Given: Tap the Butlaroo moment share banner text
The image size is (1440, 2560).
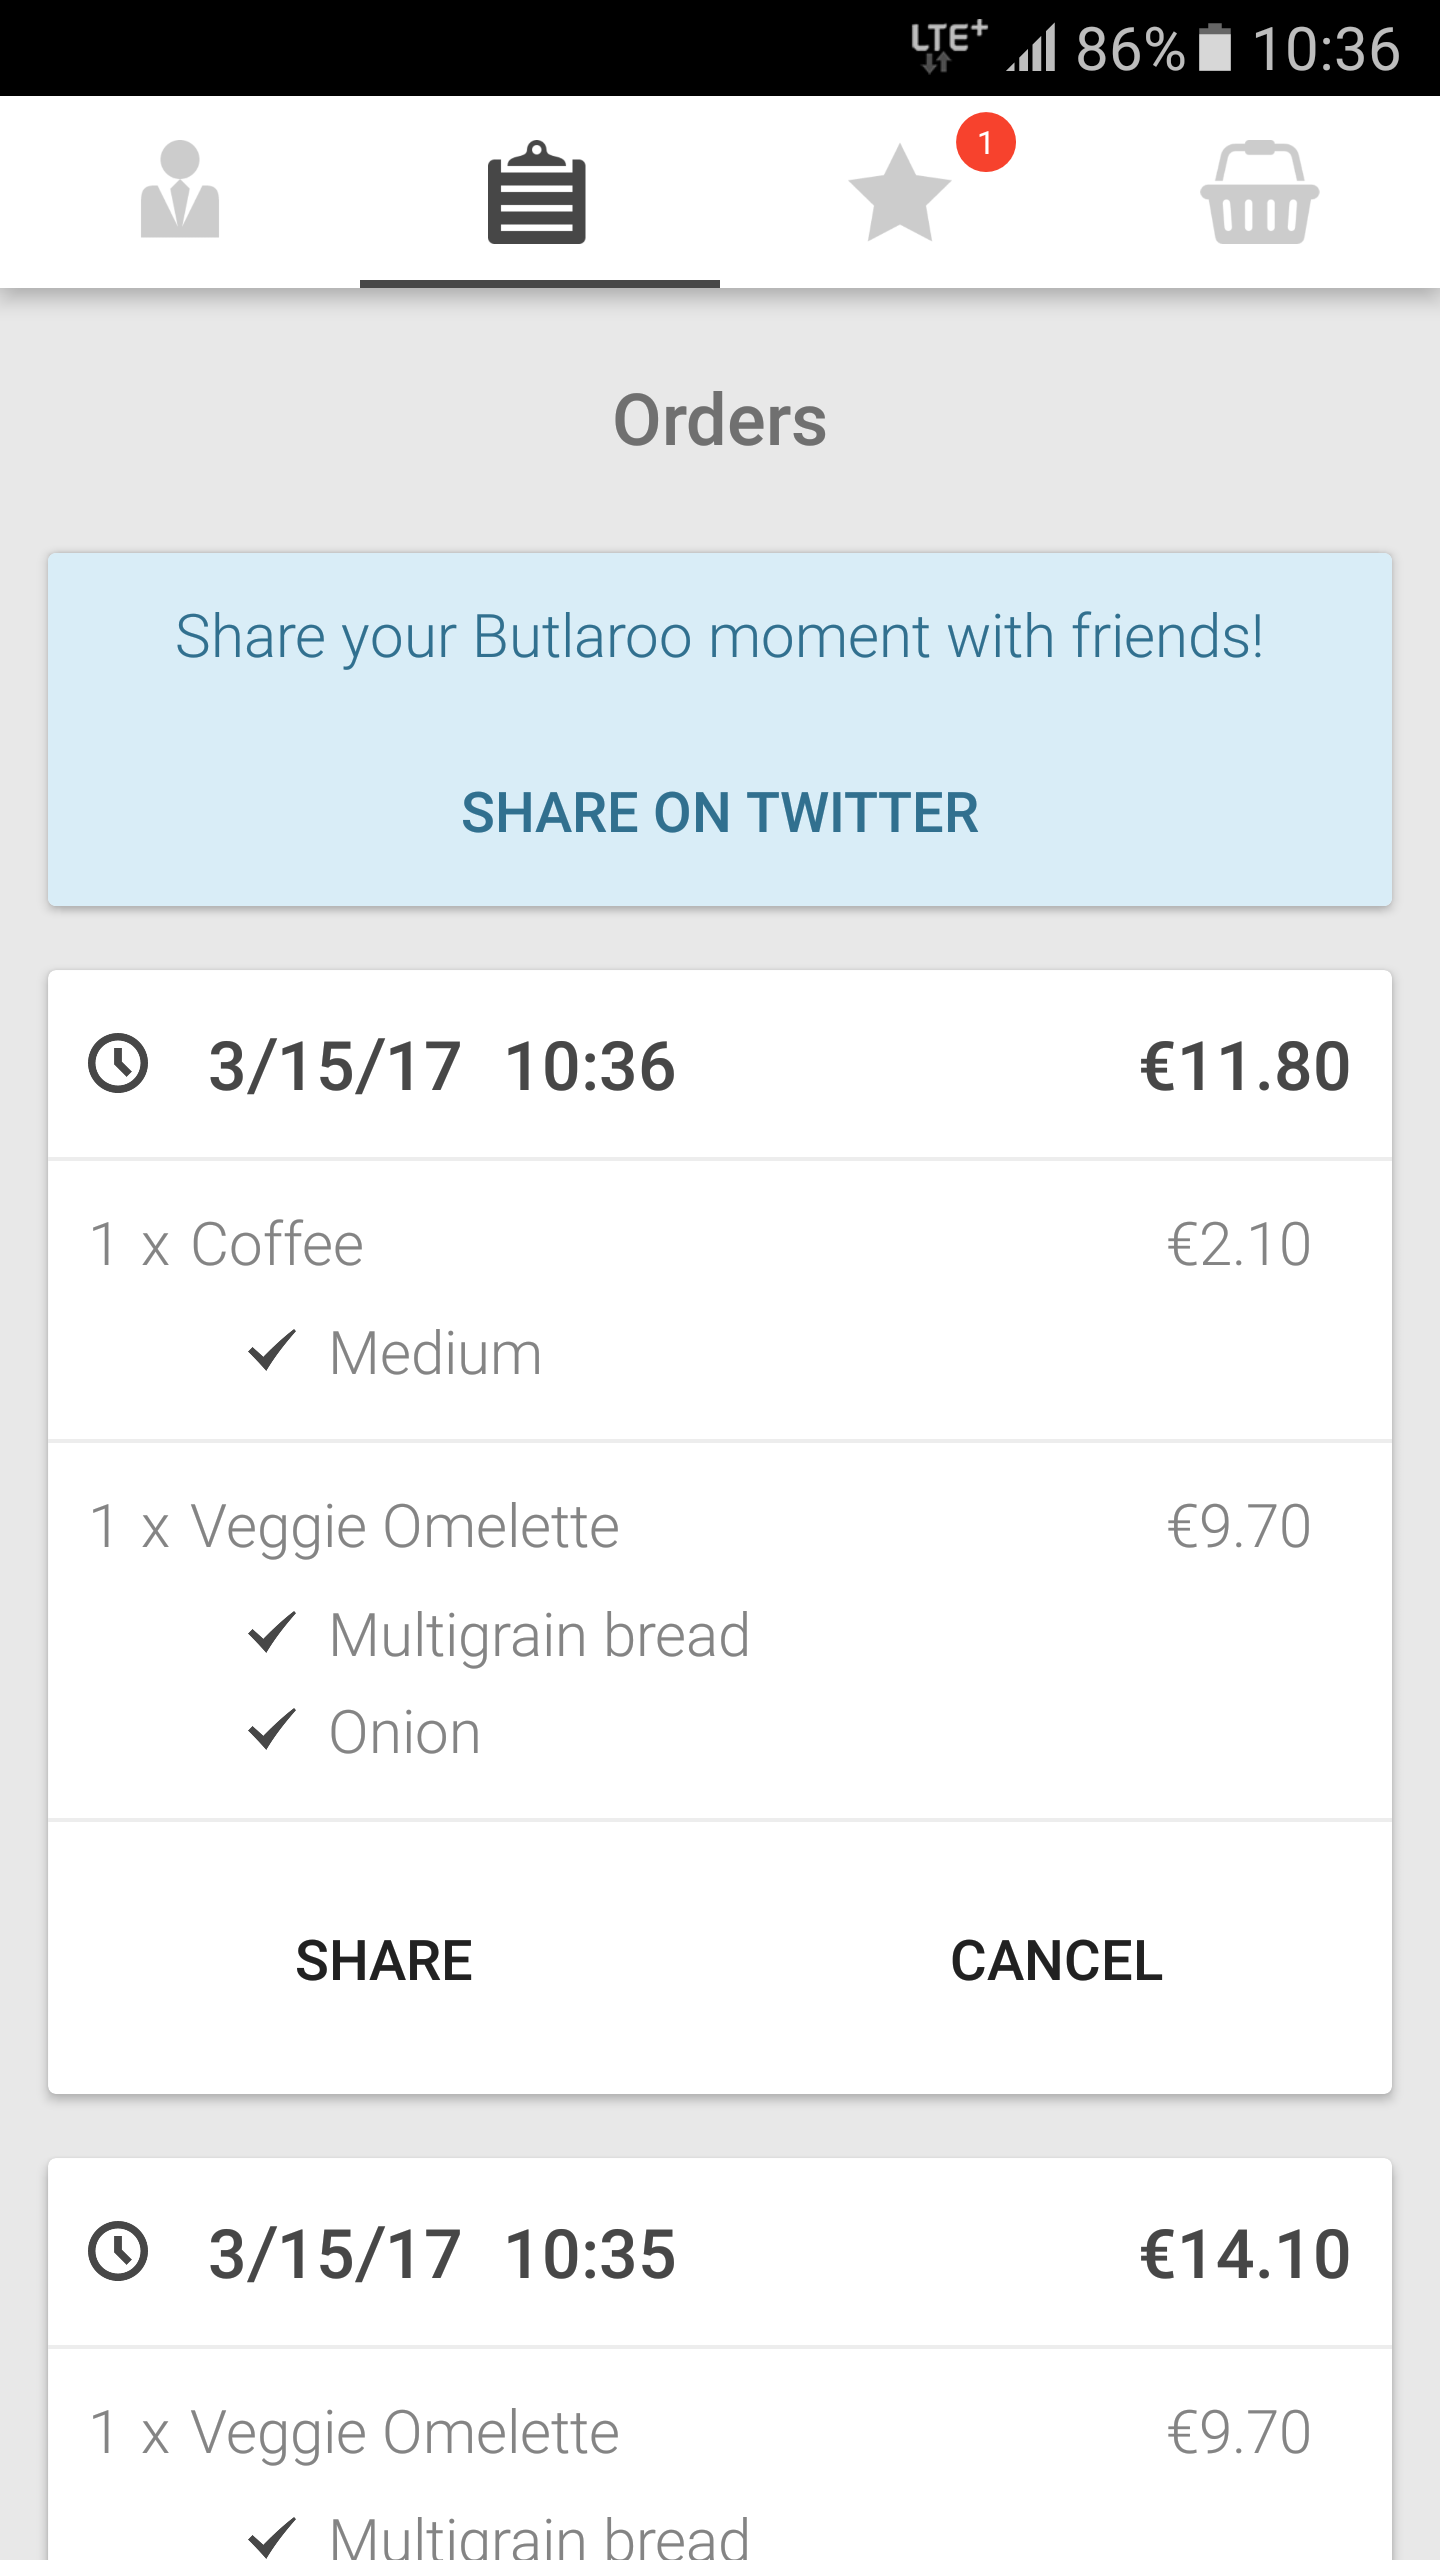Looking at the screenshot, I should pyautogui.click(x=719, y=637).
